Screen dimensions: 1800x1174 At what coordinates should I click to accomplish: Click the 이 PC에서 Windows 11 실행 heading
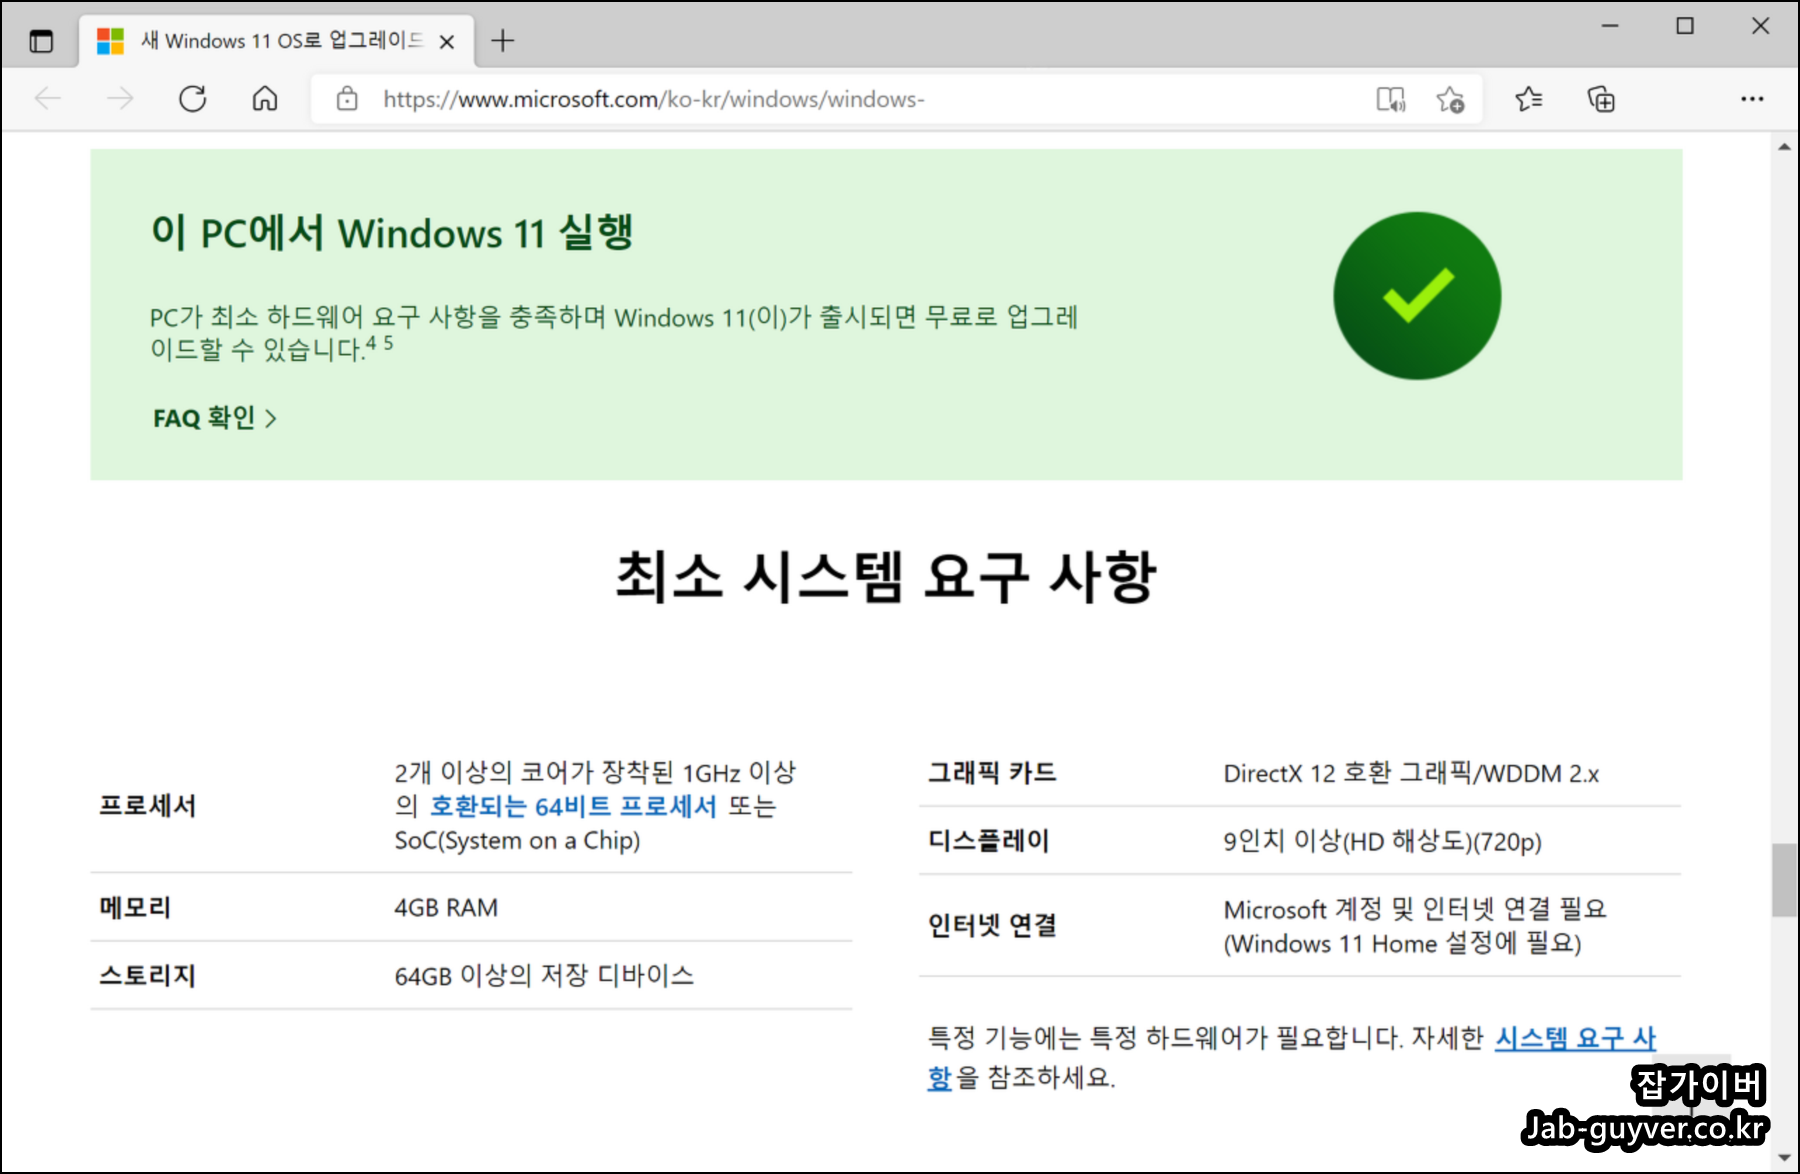pos(392,232)
